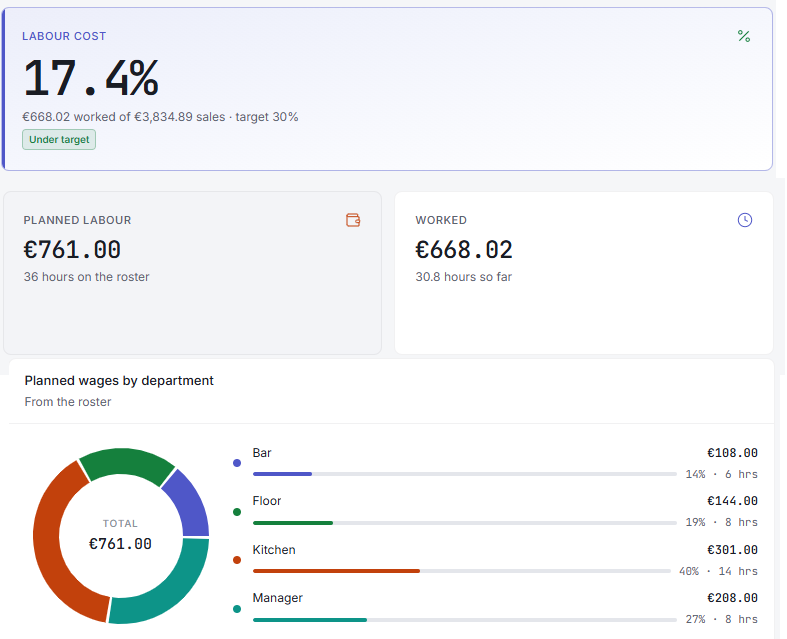This screenshot has width=787, height=639.
Task: Click the €761.00 planned labour amount
Action: point(72,249)
